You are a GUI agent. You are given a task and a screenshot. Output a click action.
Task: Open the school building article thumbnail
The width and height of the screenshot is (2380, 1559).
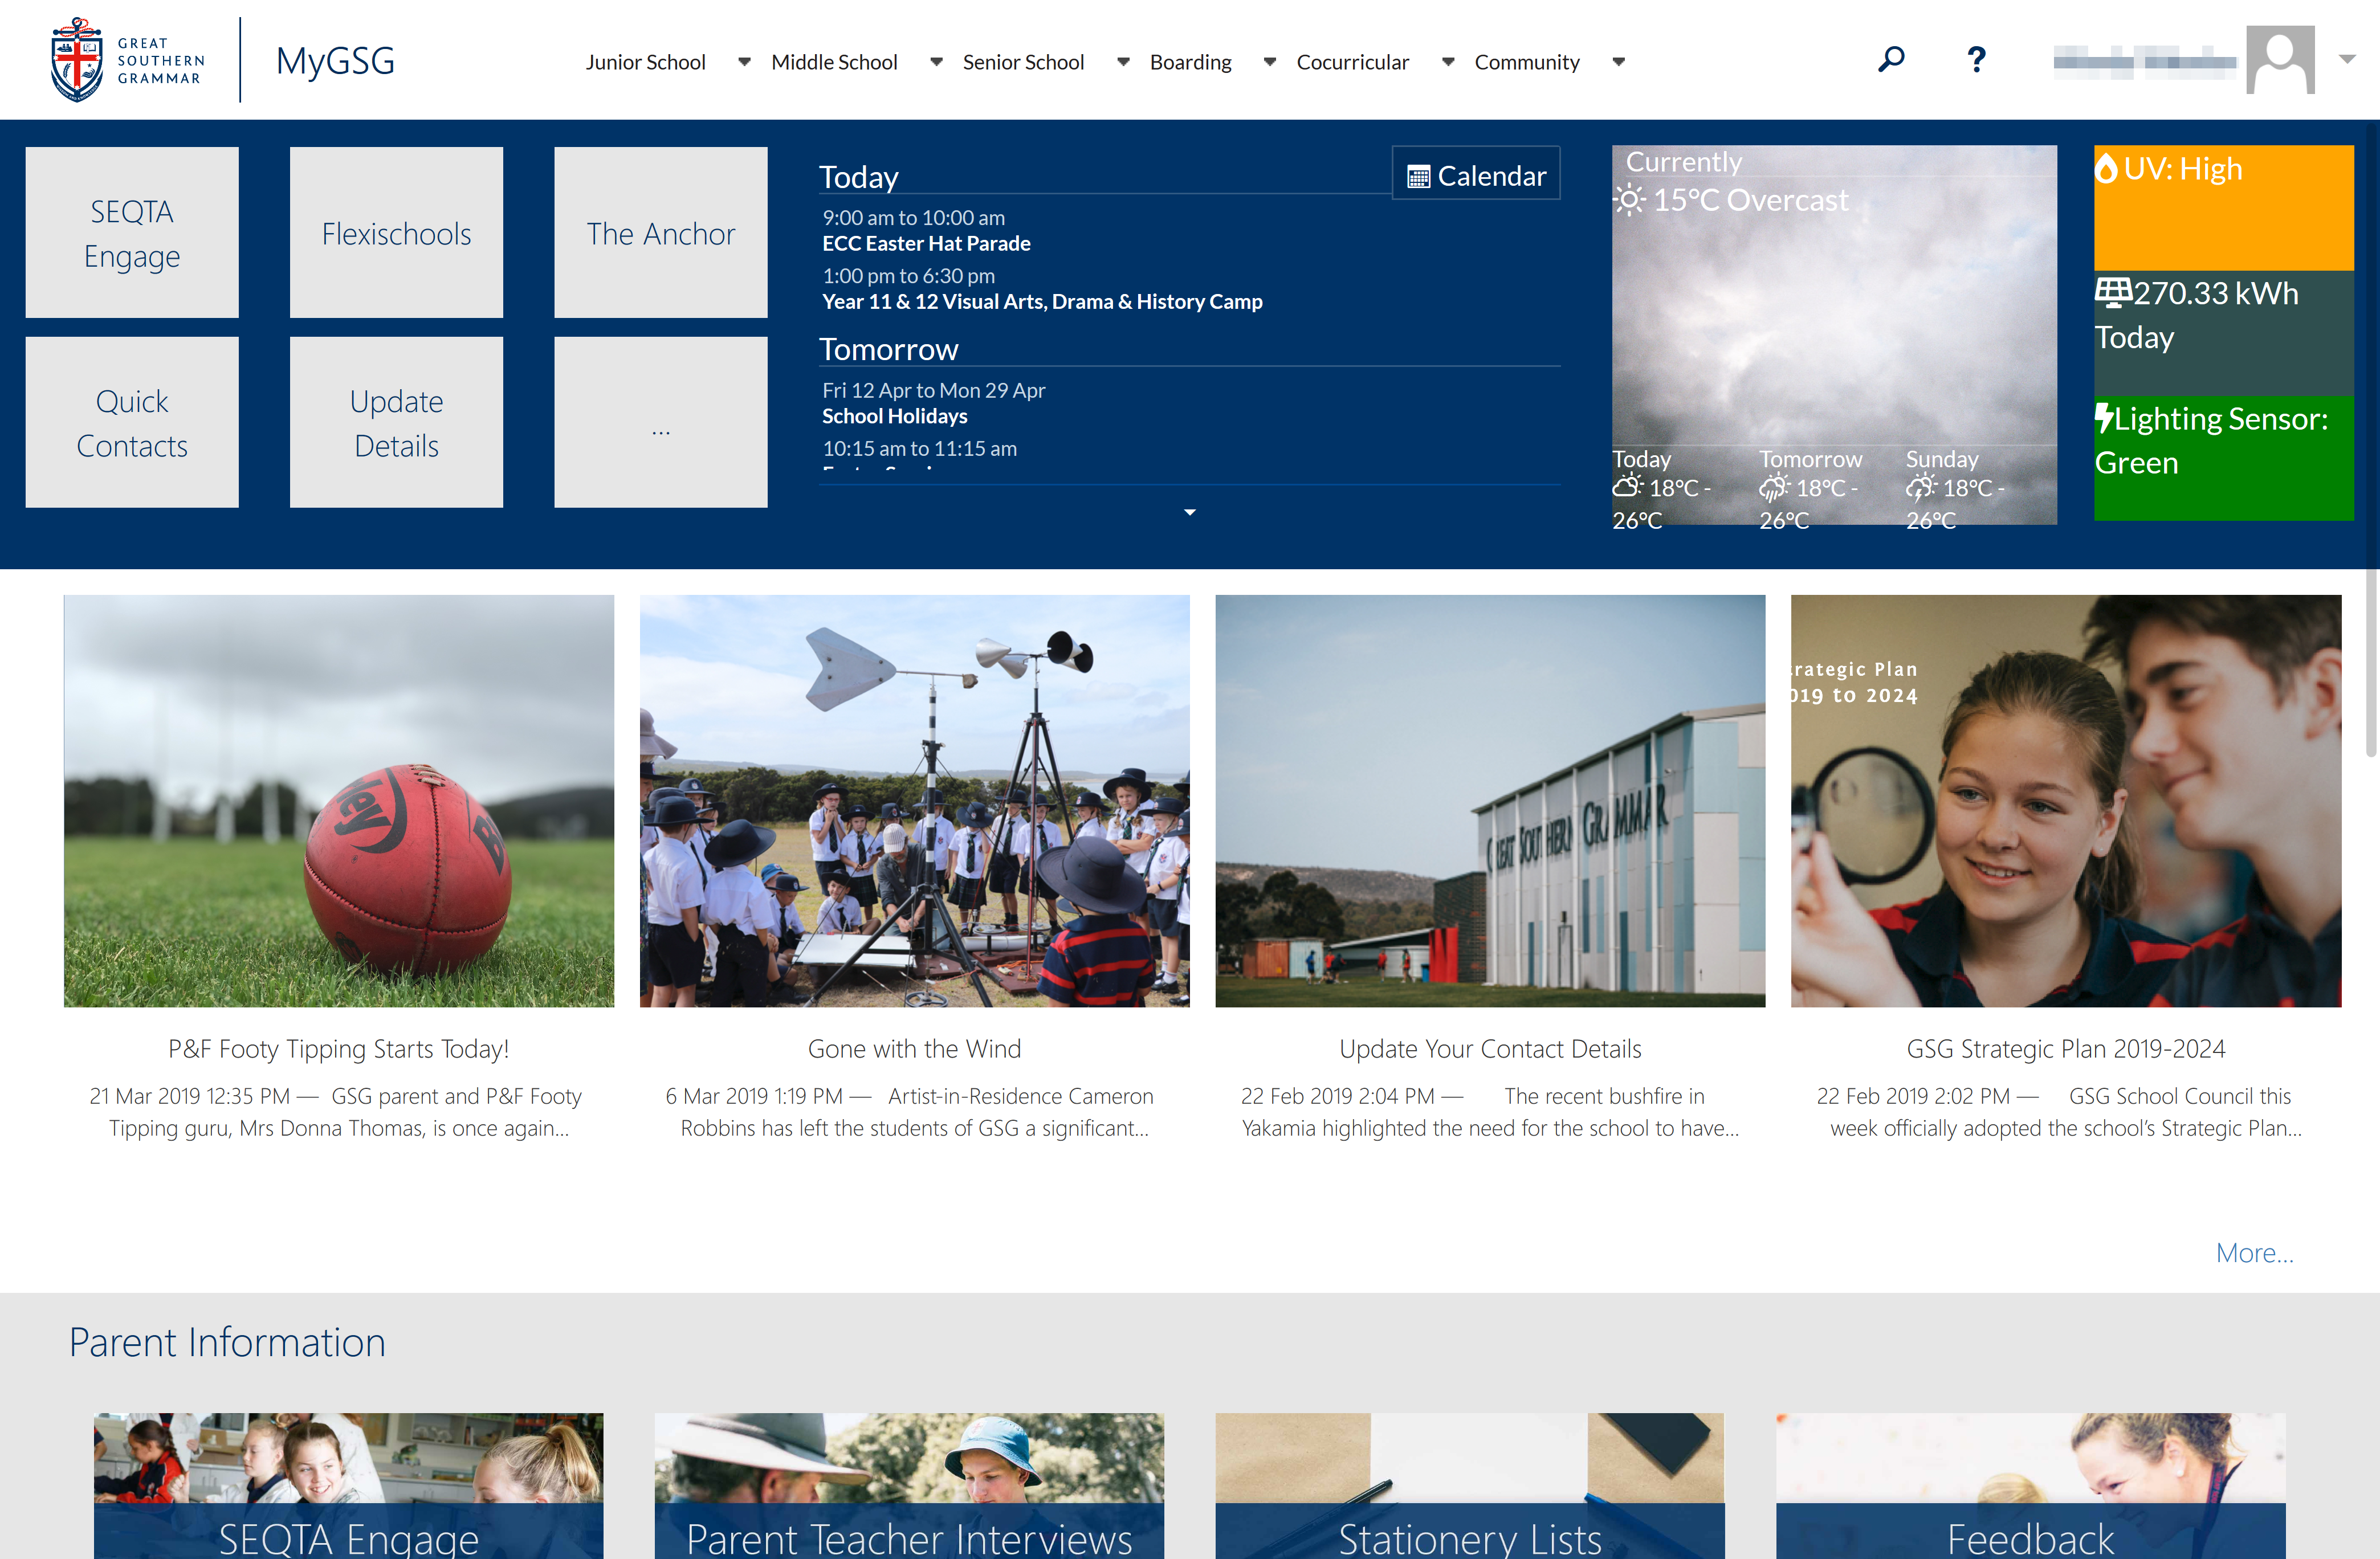pos(1490,801)
